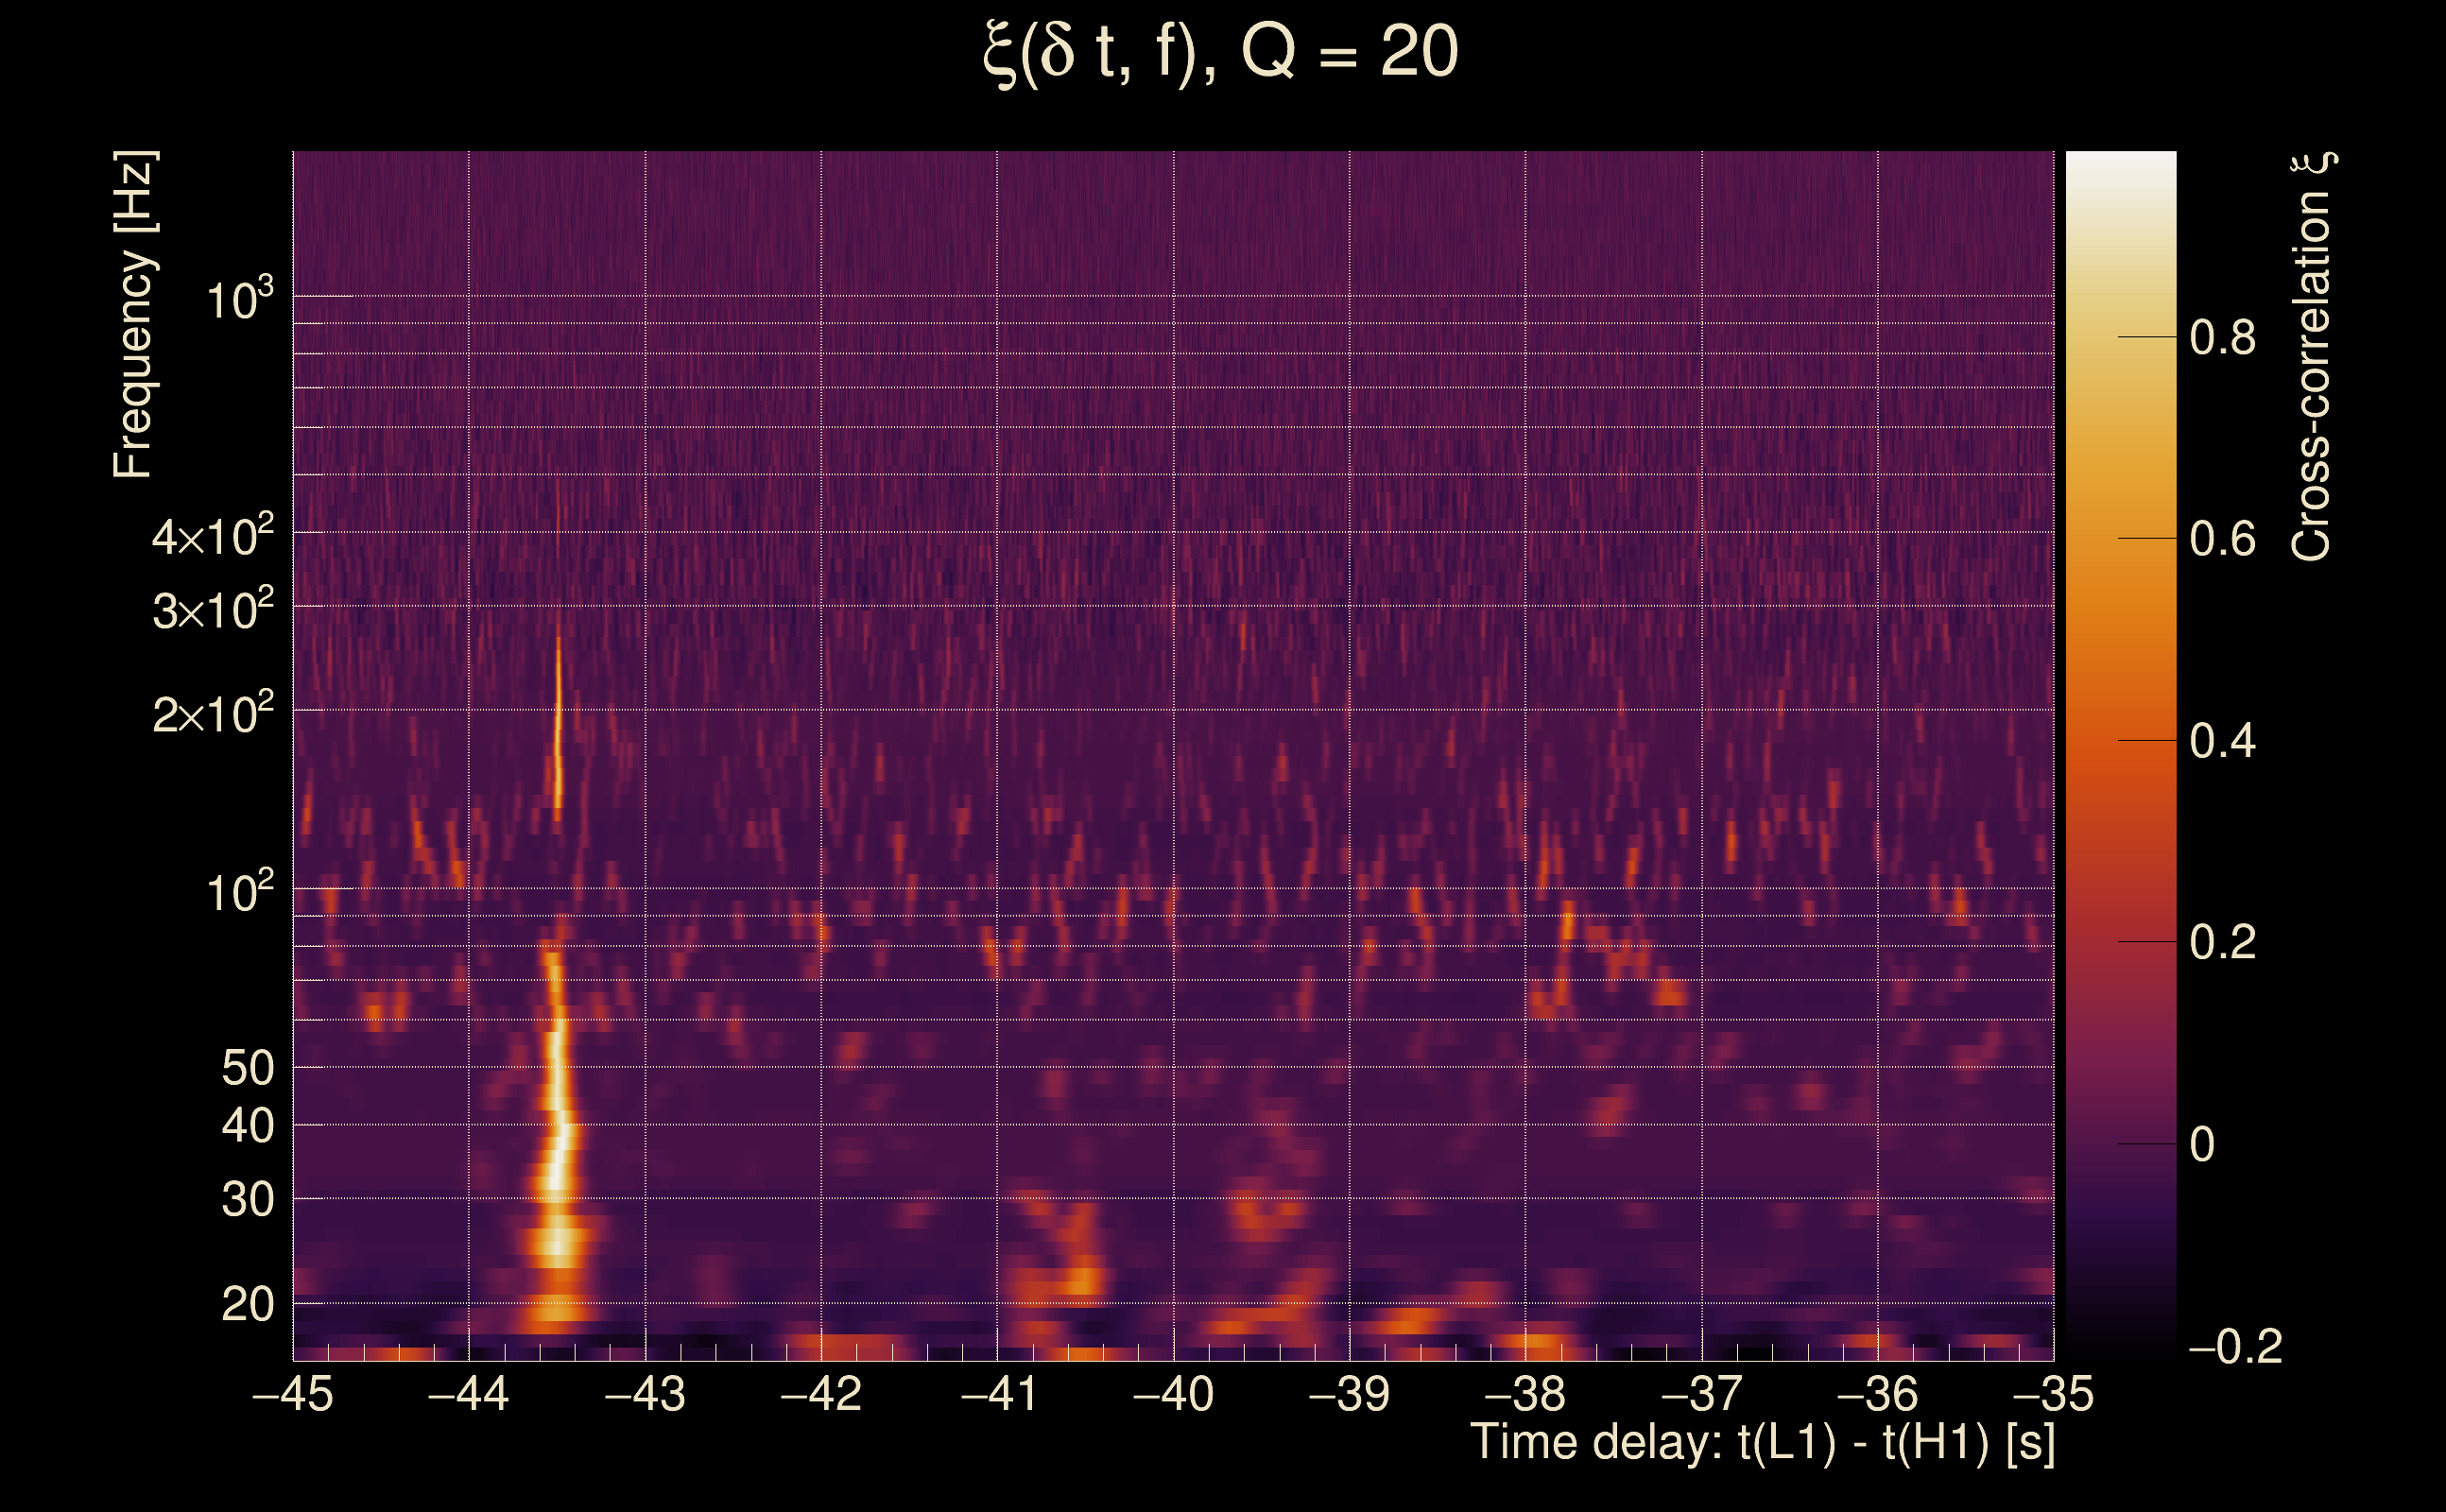Click the 0.4 colorbar tick label
This screenshot has height=1512, width=2446.
point(2222,742)
